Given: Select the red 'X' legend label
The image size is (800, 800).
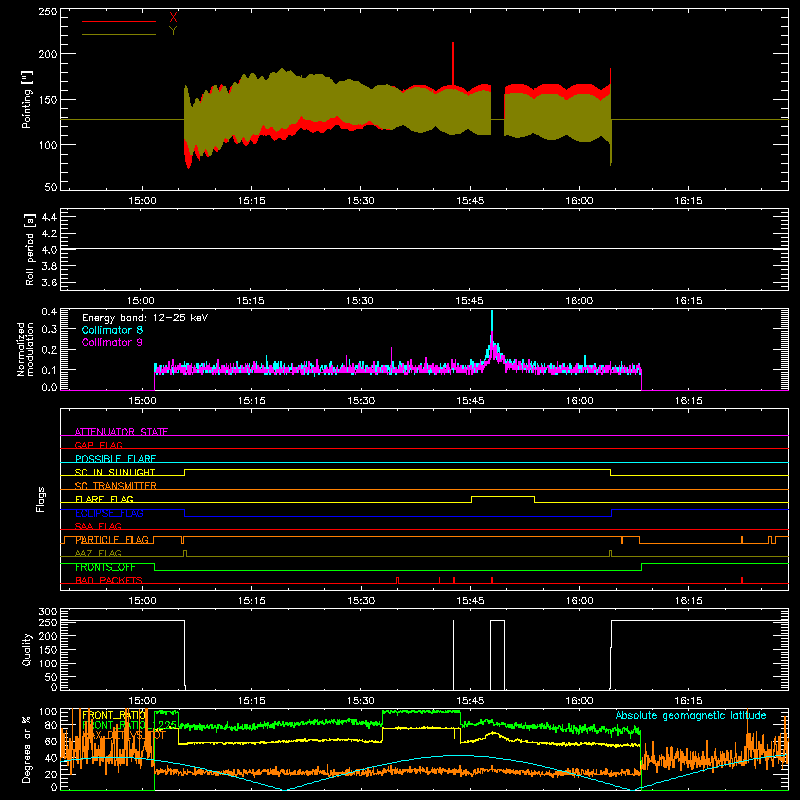Looking at the screenshot, I should pos(173,18).
